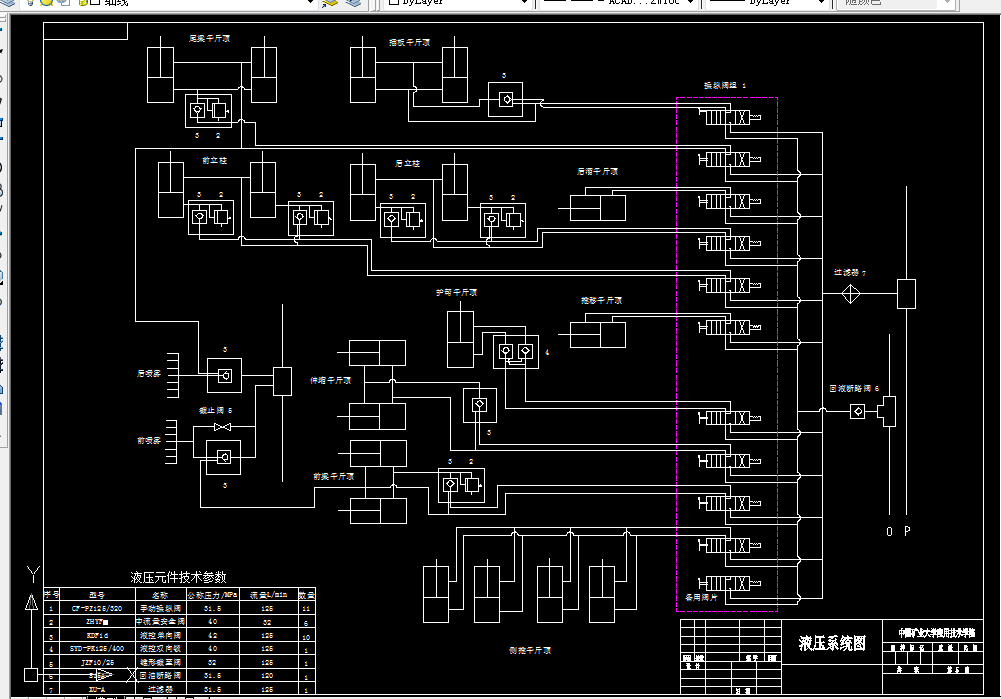
Task: Select the 伸缩千斤顶 label
Action: [x=331, y=380]
